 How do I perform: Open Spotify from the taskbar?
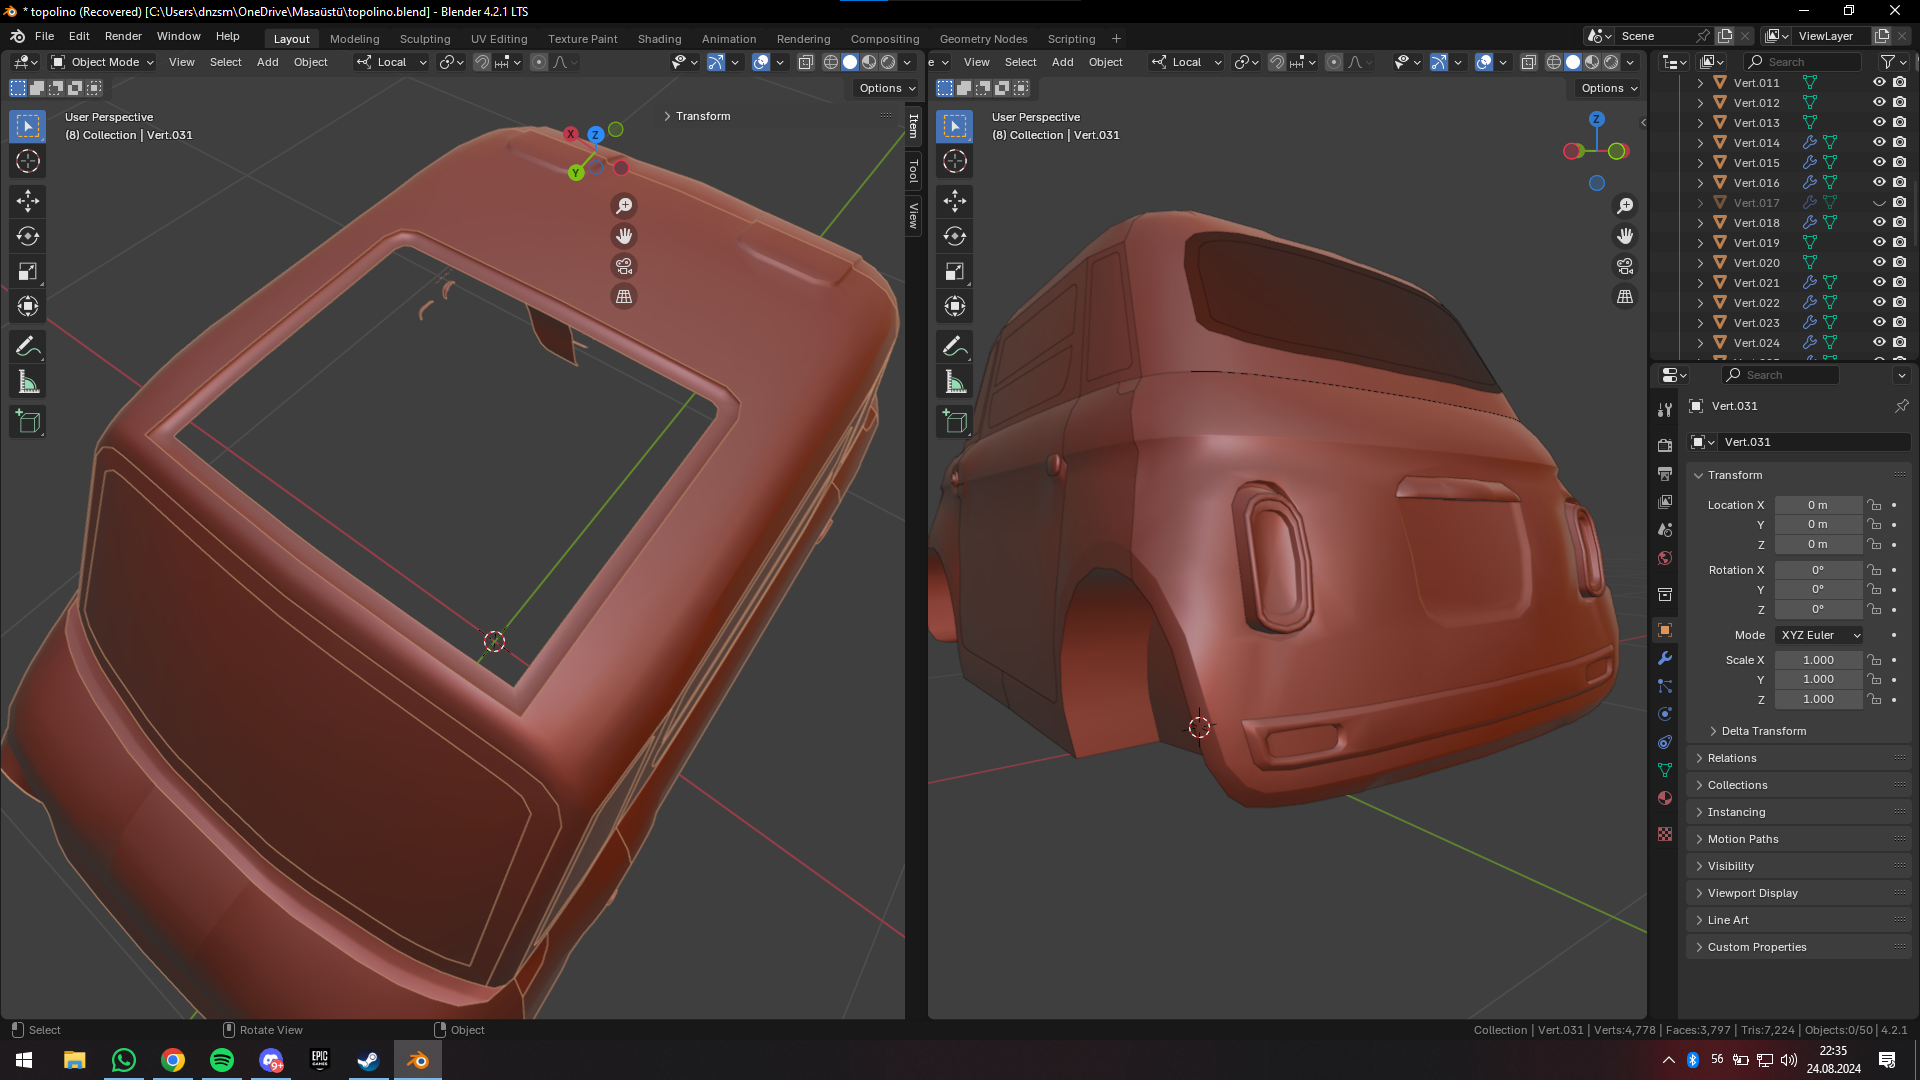tap(222, 1060)
